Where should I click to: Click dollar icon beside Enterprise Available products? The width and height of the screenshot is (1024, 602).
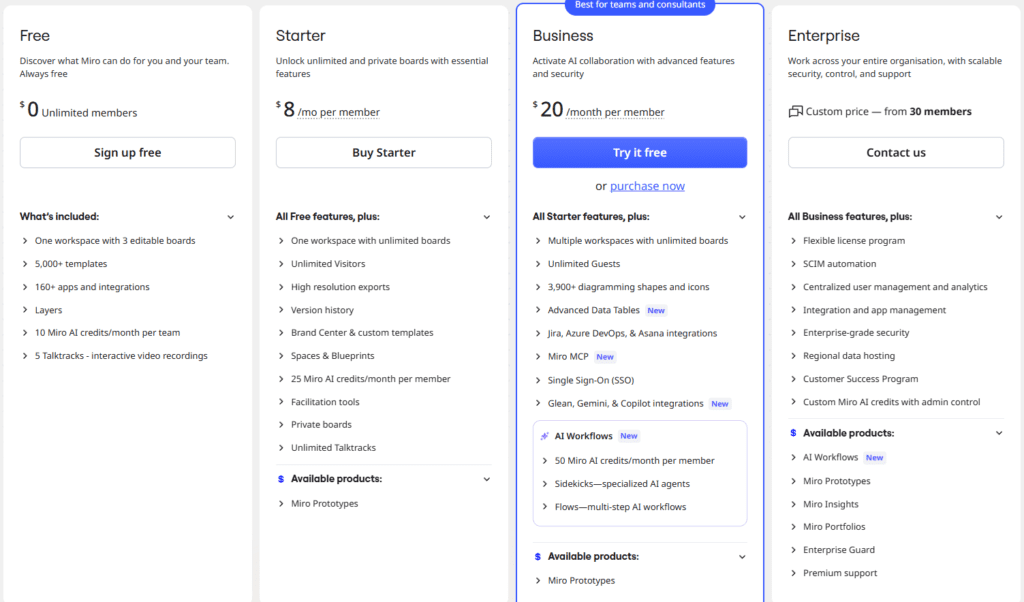click(x=793, y=433)
